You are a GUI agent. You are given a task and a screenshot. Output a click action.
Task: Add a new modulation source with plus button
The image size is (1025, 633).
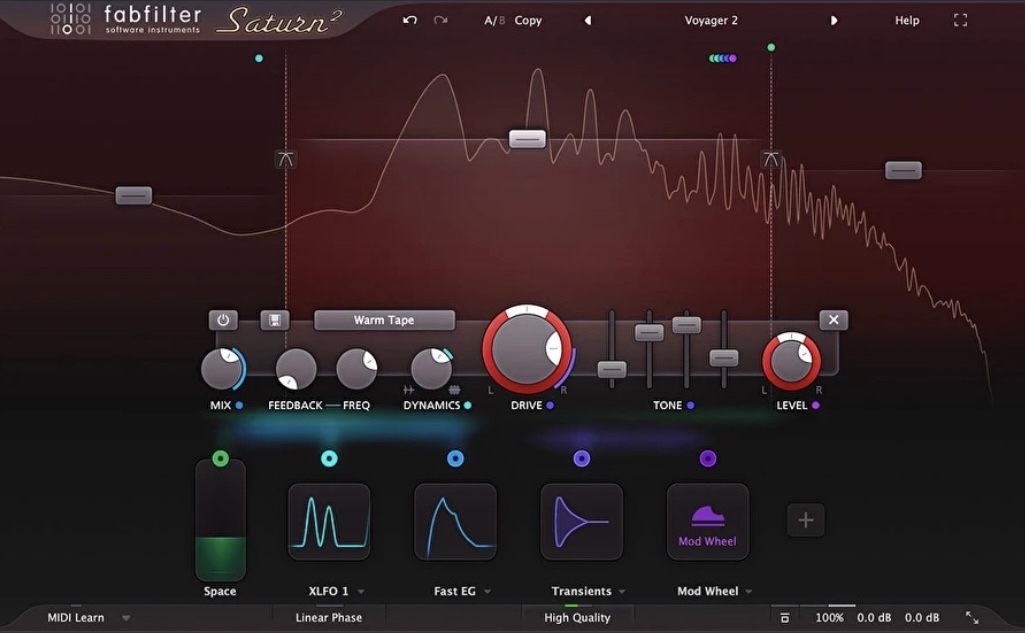coord(805,519)
